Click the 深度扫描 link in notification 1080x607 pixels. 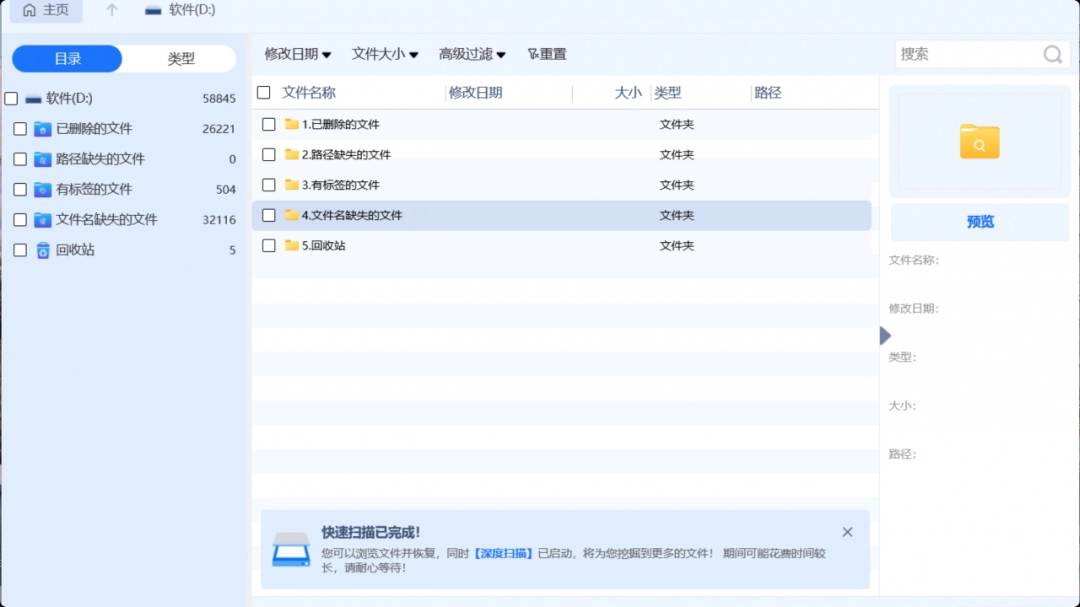pyautogui.click(x=503, y=553)
